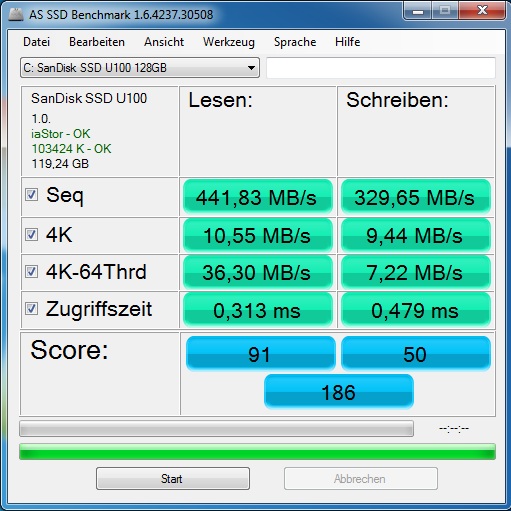
Task: Click the read score 91
Action: tap(260, 354)
